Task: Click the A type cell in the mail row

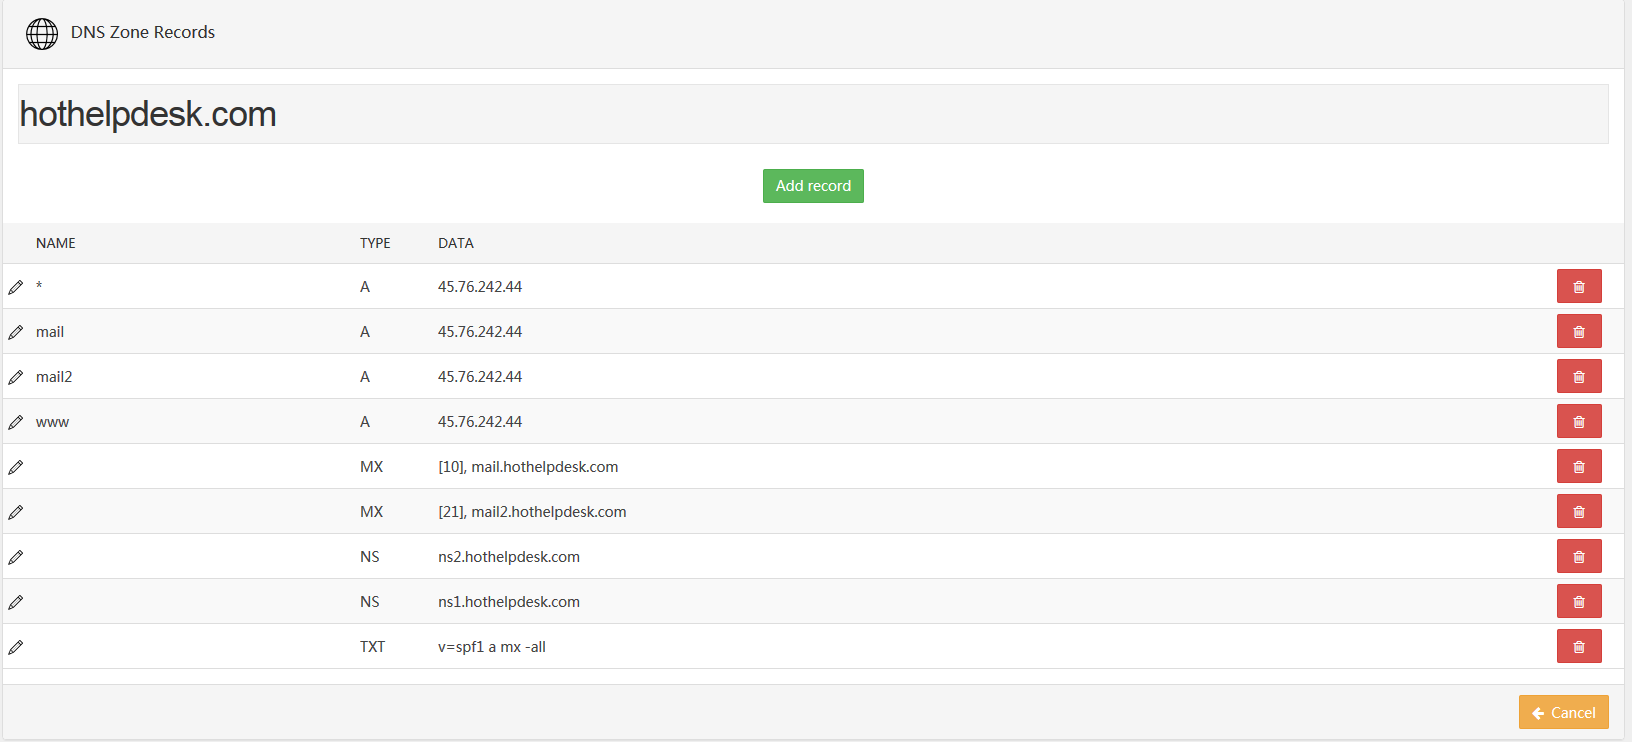Action: pos(365,332)
